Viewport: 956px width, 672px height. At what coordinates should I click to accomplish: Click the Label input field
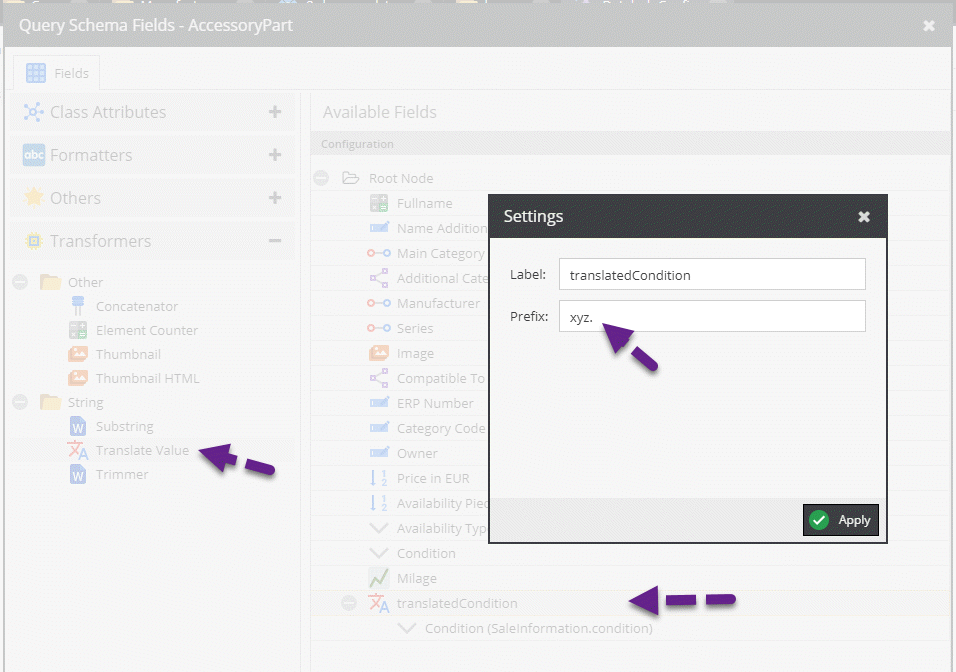pyautogui.click(x=711, y=275)
